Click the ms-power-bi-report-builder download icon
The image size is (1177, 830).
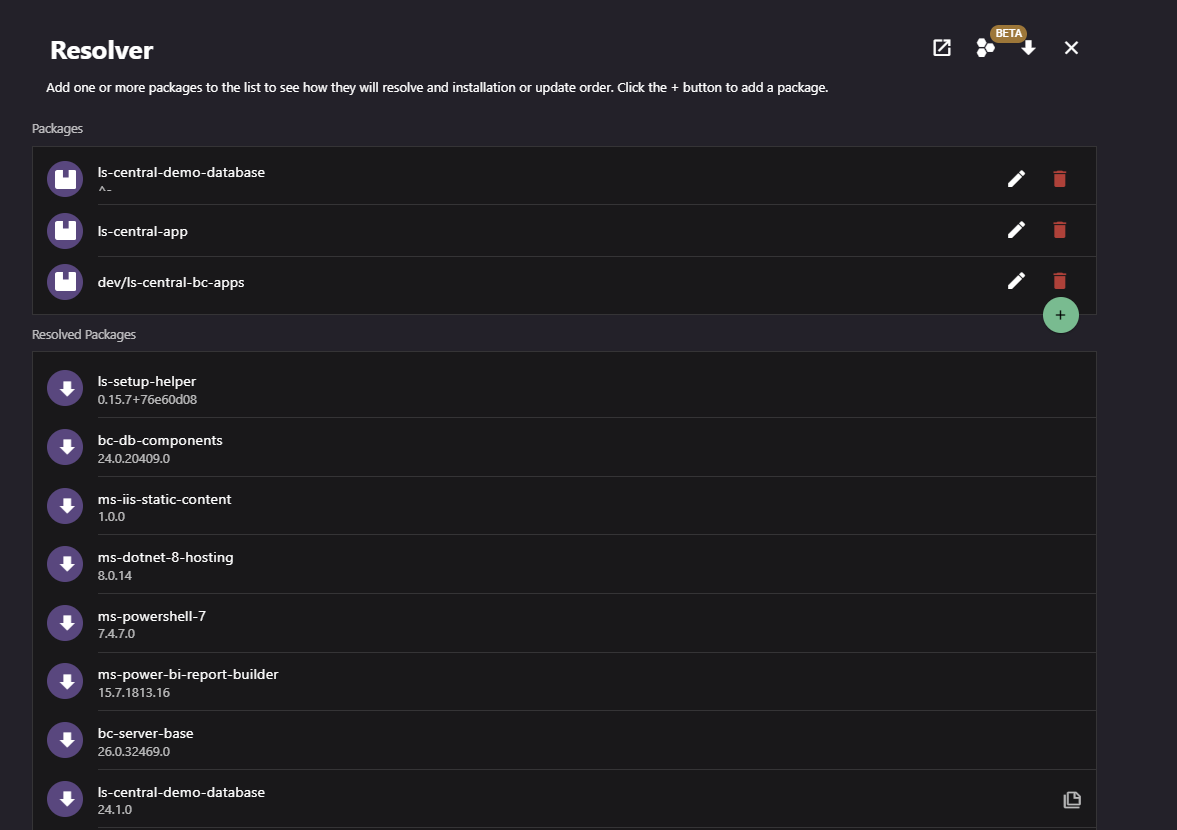pos(65,681)
